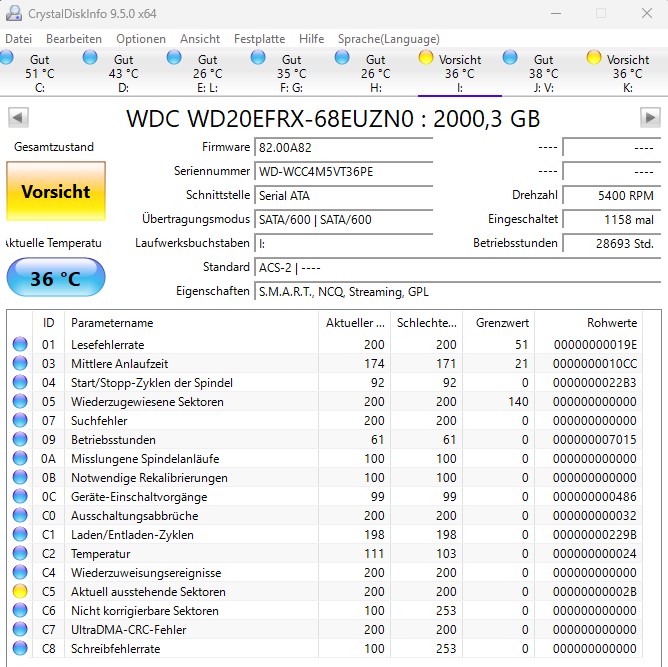The width and height of the screenshot is (668, 667).
Task: Click the status icon for Suchfehler
Action: click(x=20, y=420)
